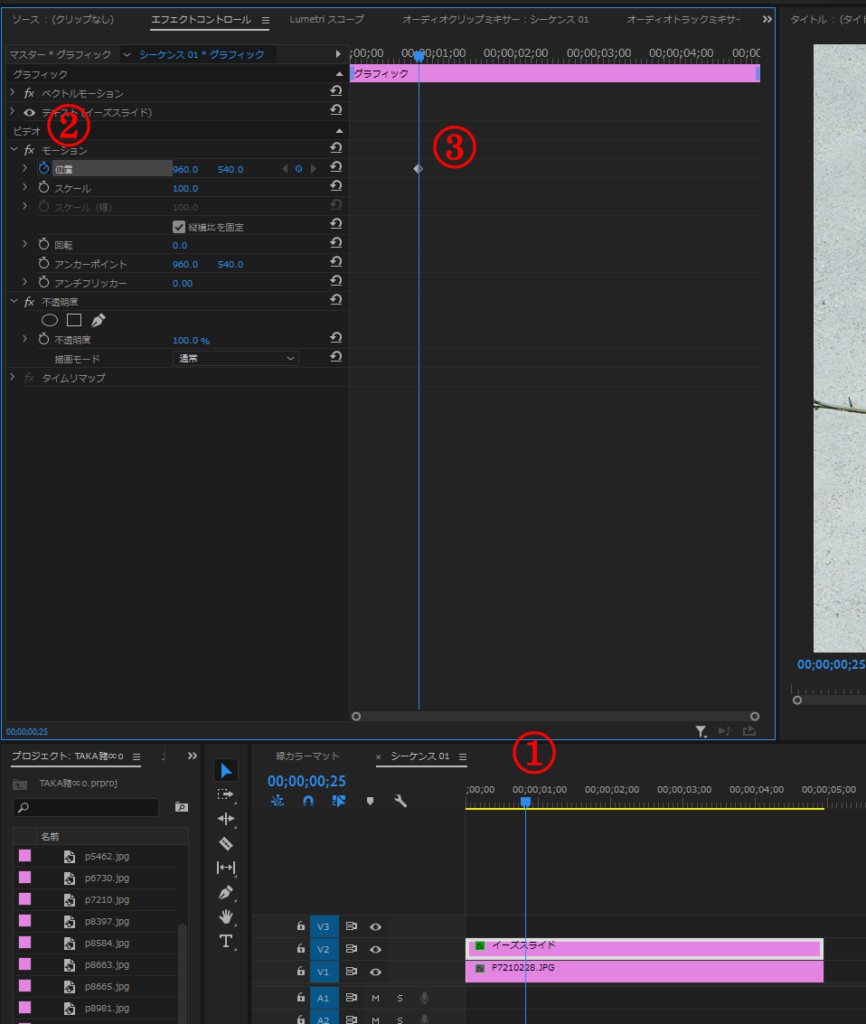The height and width of the screenshot is (1024, 866).
Task: Open the オーディオクリップミキサー tab
Action: (495, 20)
